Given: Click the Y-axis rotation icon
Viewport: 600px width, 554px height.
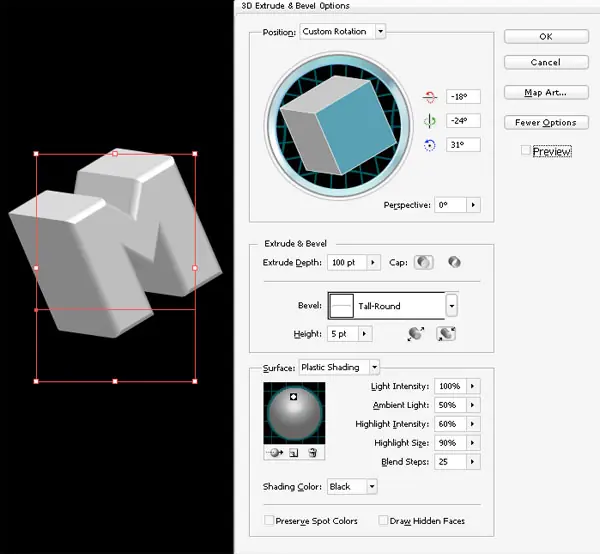Looking at the screenshot, I should (x=430, y=121).
